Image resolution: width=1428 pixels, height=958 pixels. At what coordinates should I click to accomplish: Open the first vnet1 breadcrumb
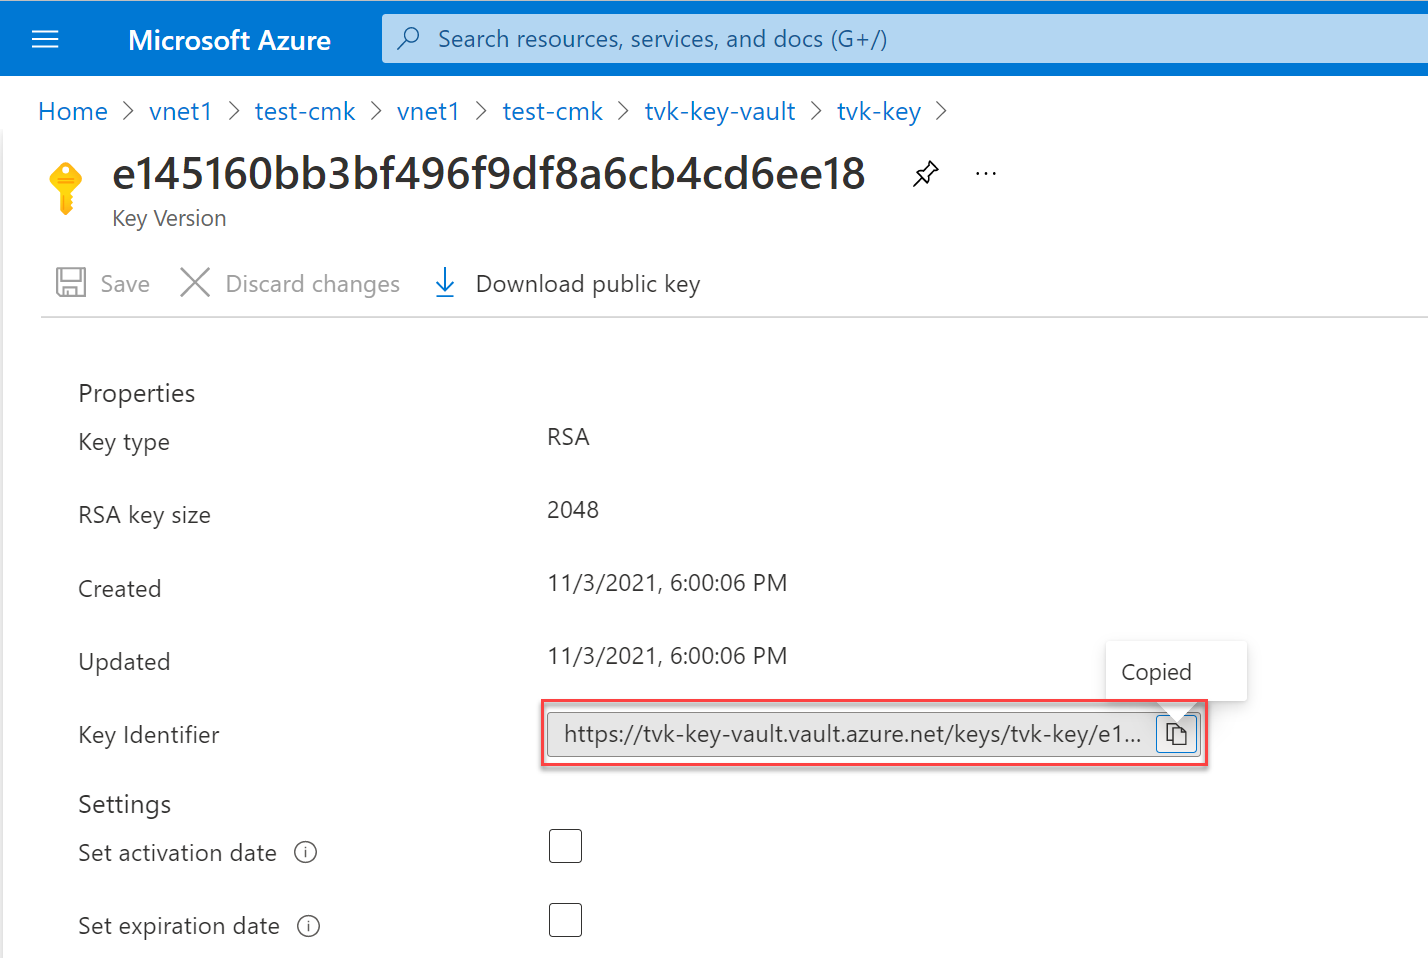tap(181, 111)
